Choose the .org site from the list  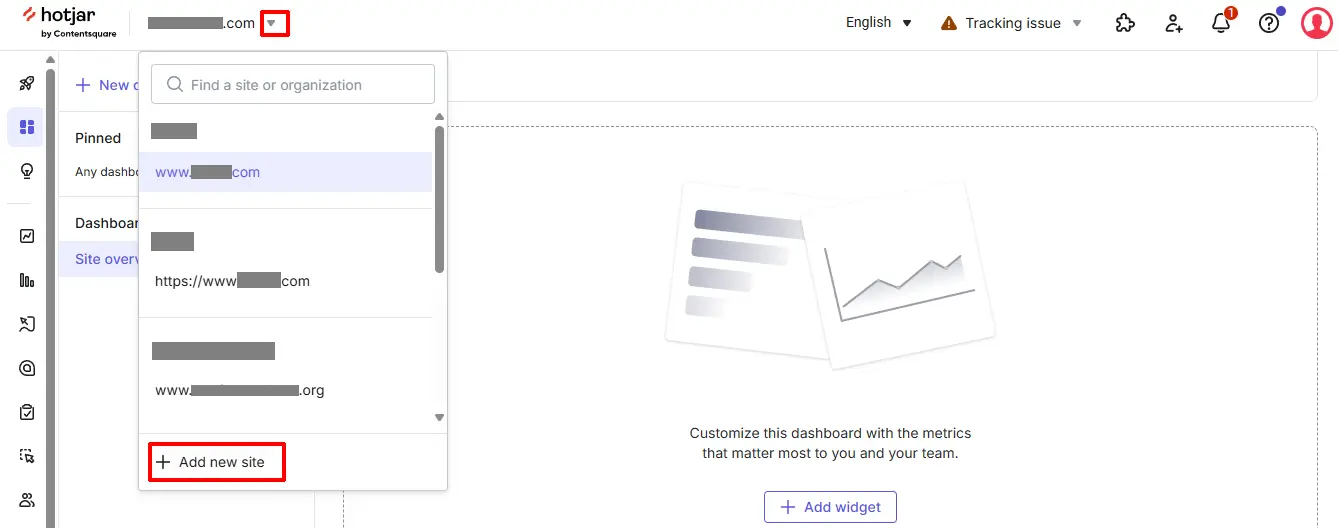tap(285, 390)
